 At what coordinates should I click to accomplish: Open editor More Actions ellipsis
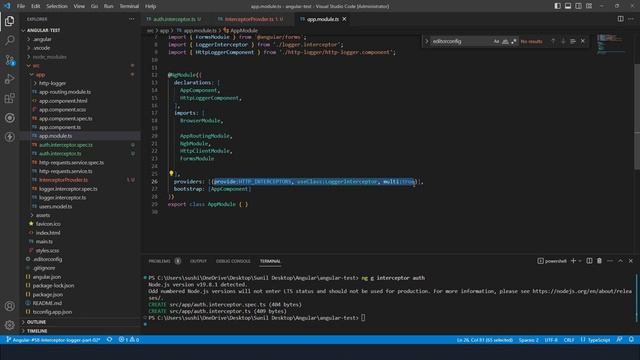click(x=631, y=19)
